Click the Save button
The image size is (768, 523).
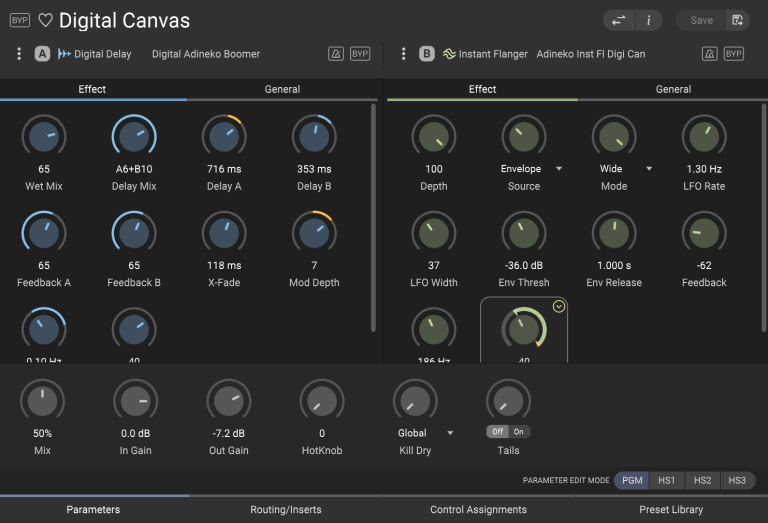coord(701,20)
